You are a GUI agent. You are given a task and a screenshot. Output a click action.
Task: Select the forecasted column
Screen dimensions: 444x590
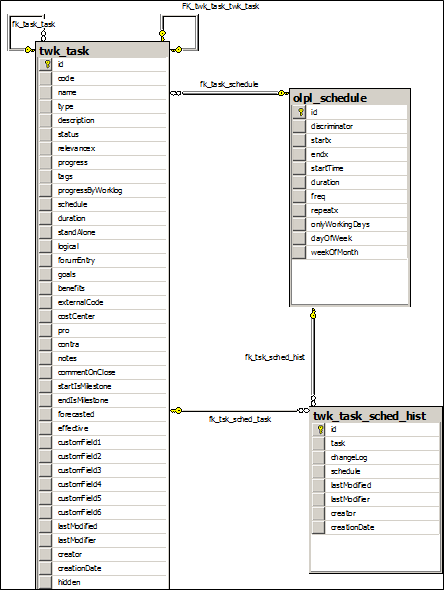click(x=103, y=414)
